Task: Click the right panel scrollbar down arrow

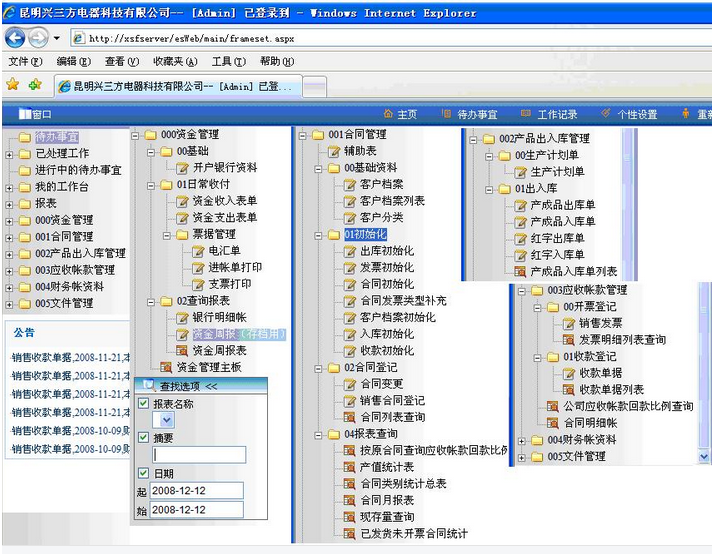Action: 704,456
